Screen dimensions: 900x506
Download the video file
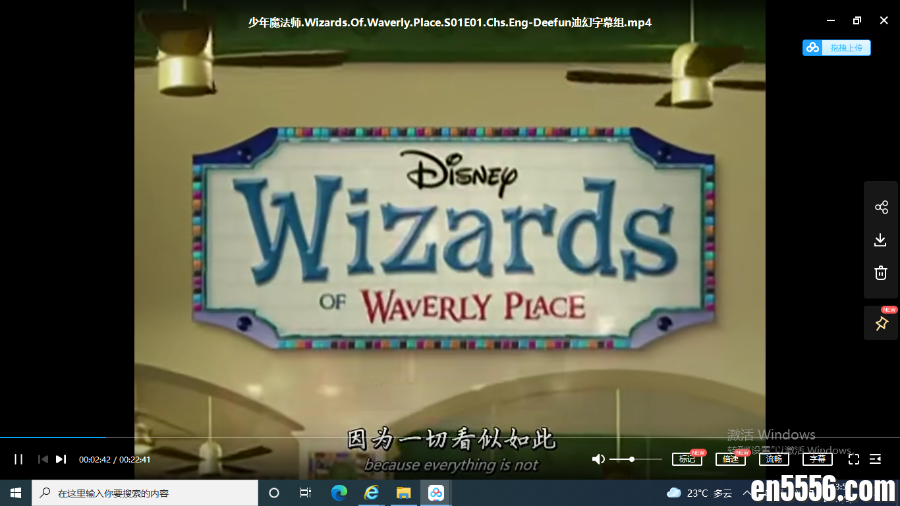pyautogui.click(x=880, y=240)
